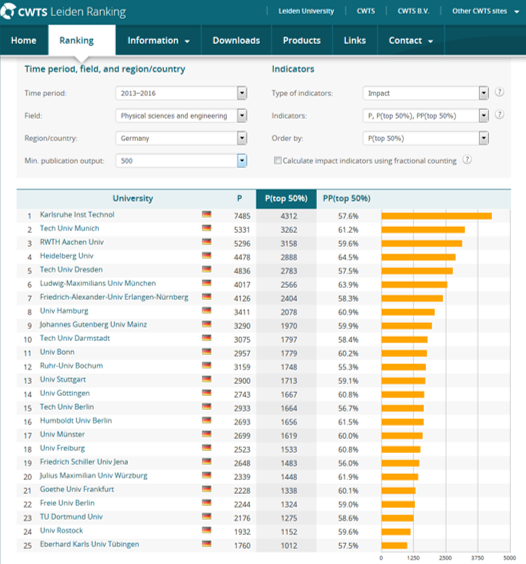The image size is (526, 564).
Task: Open the Downloads tab
Action: coord(236,40)
